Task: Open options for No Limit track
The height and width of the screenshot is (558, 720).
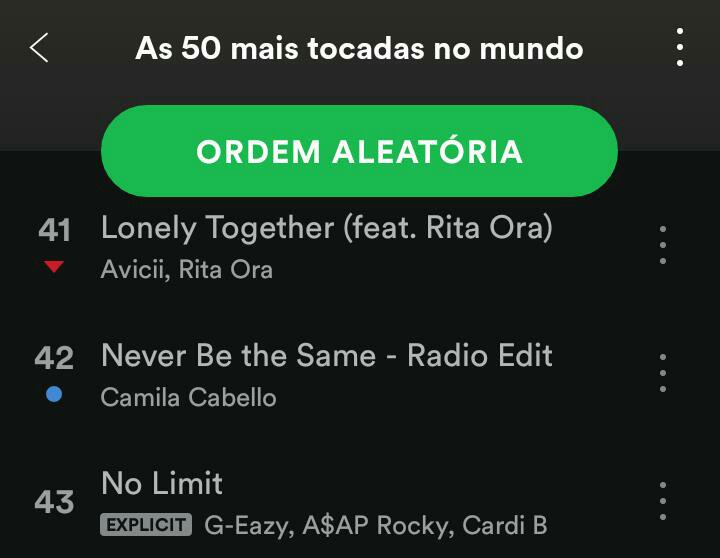Action: (663, 501)
